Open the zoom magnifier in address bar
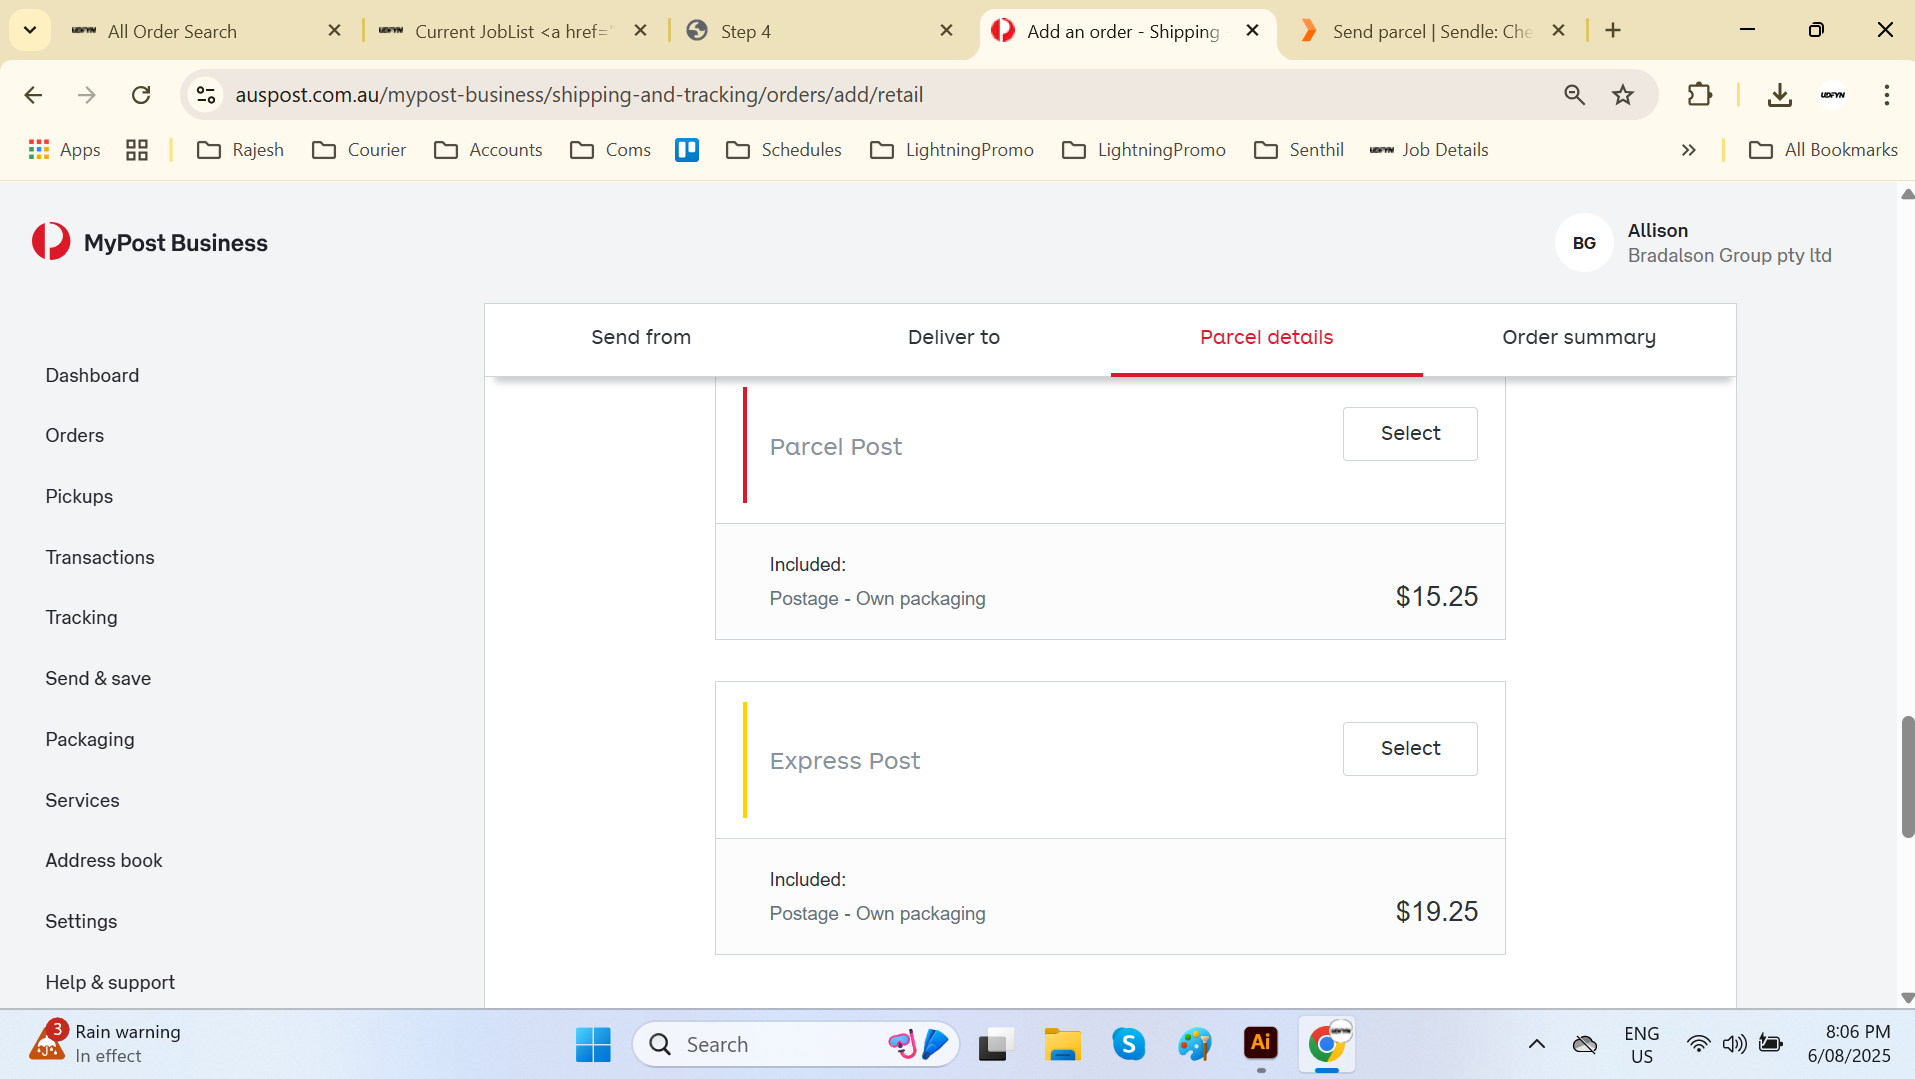 pyautogui.click(x=1574, y=95)
